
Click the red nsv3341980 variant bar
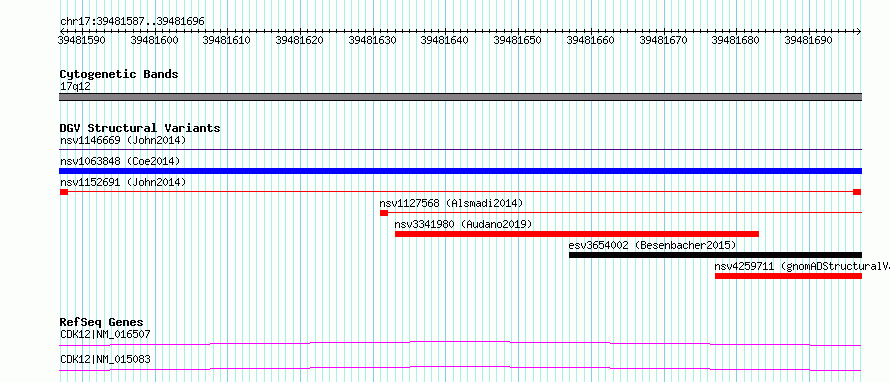pos(577,234)
